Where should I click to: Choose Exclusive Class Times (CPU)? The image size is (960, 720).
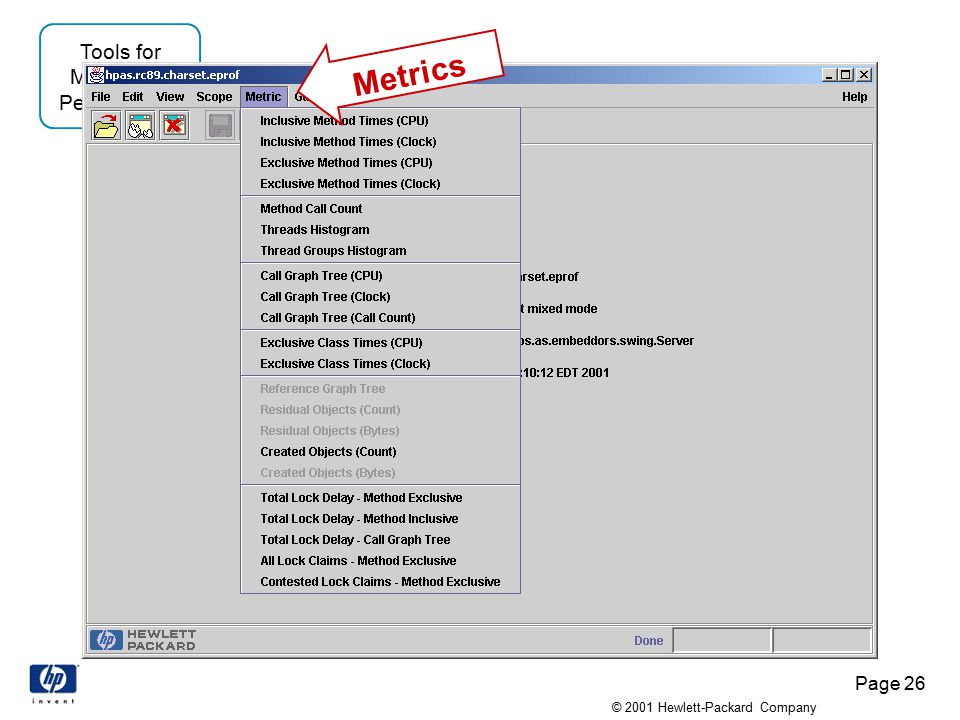click(380, 343)
